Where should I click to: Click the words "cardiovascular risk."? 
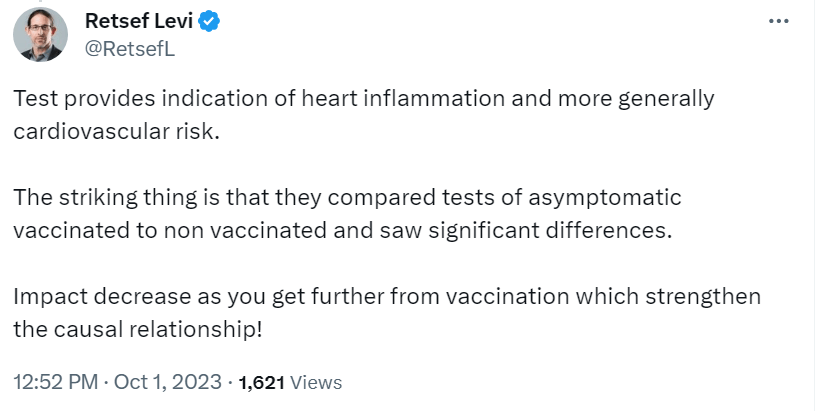coord(116,132)
